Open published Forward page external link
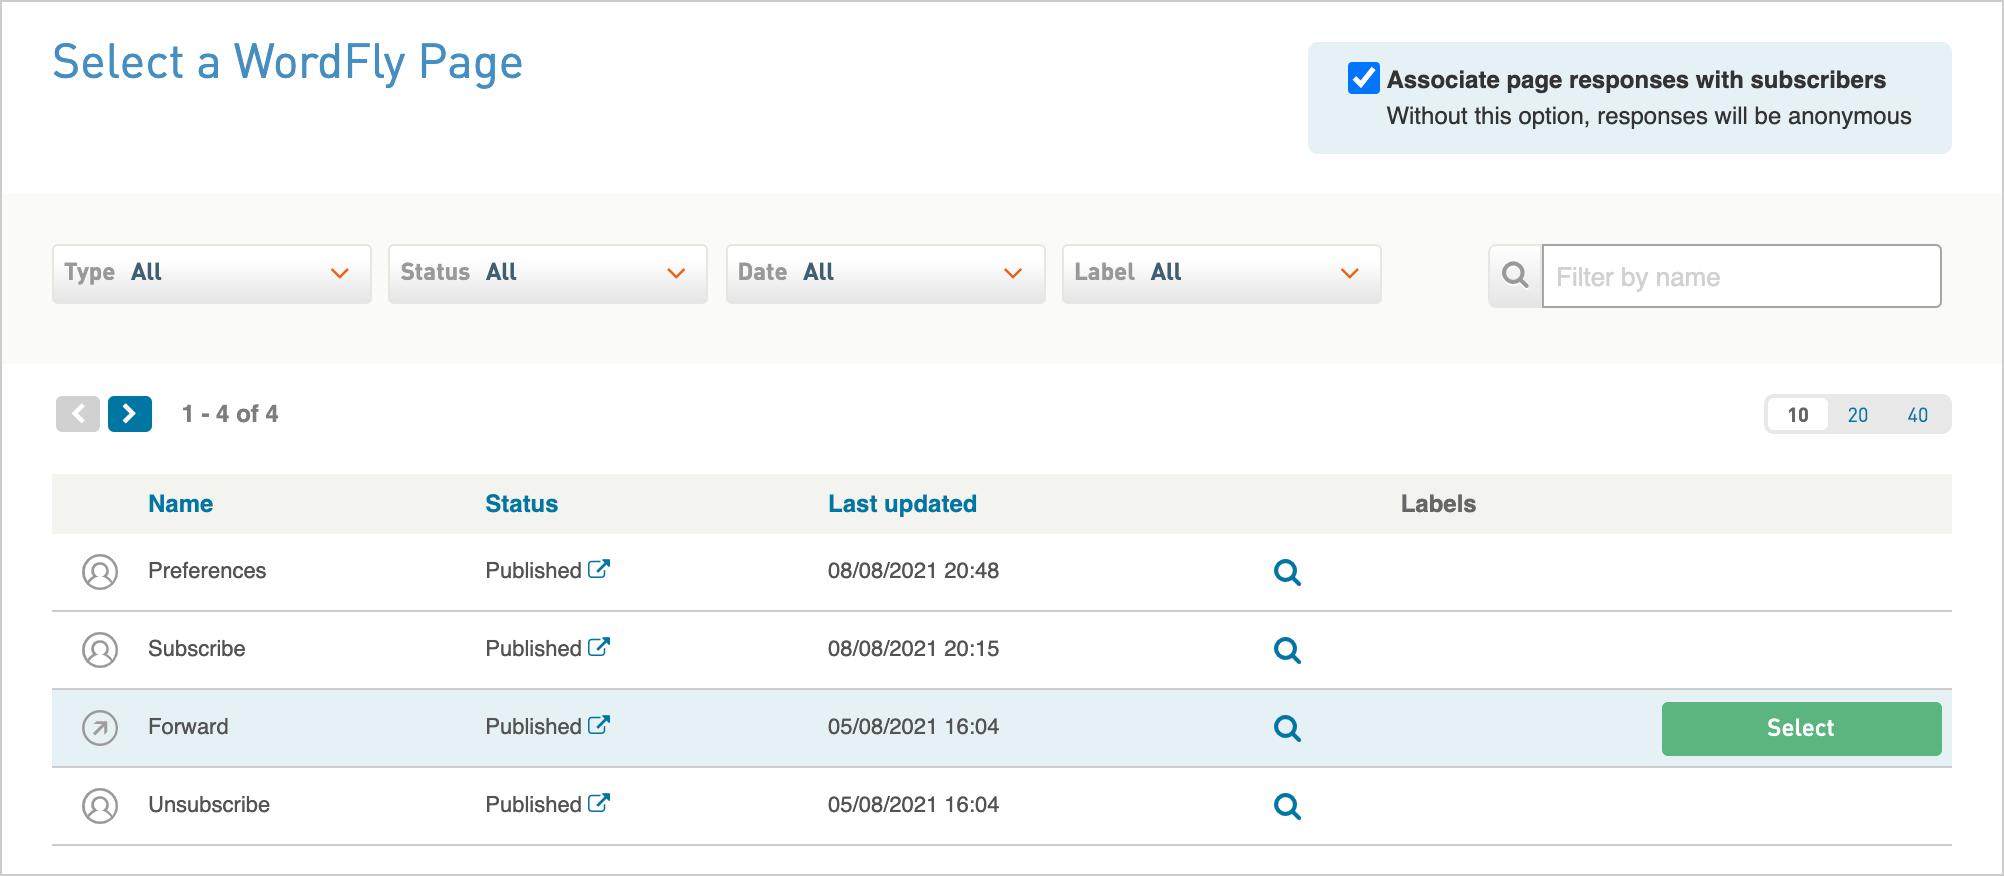Image resolution: width=2004 pixels, height=876 pixels. 599,725
